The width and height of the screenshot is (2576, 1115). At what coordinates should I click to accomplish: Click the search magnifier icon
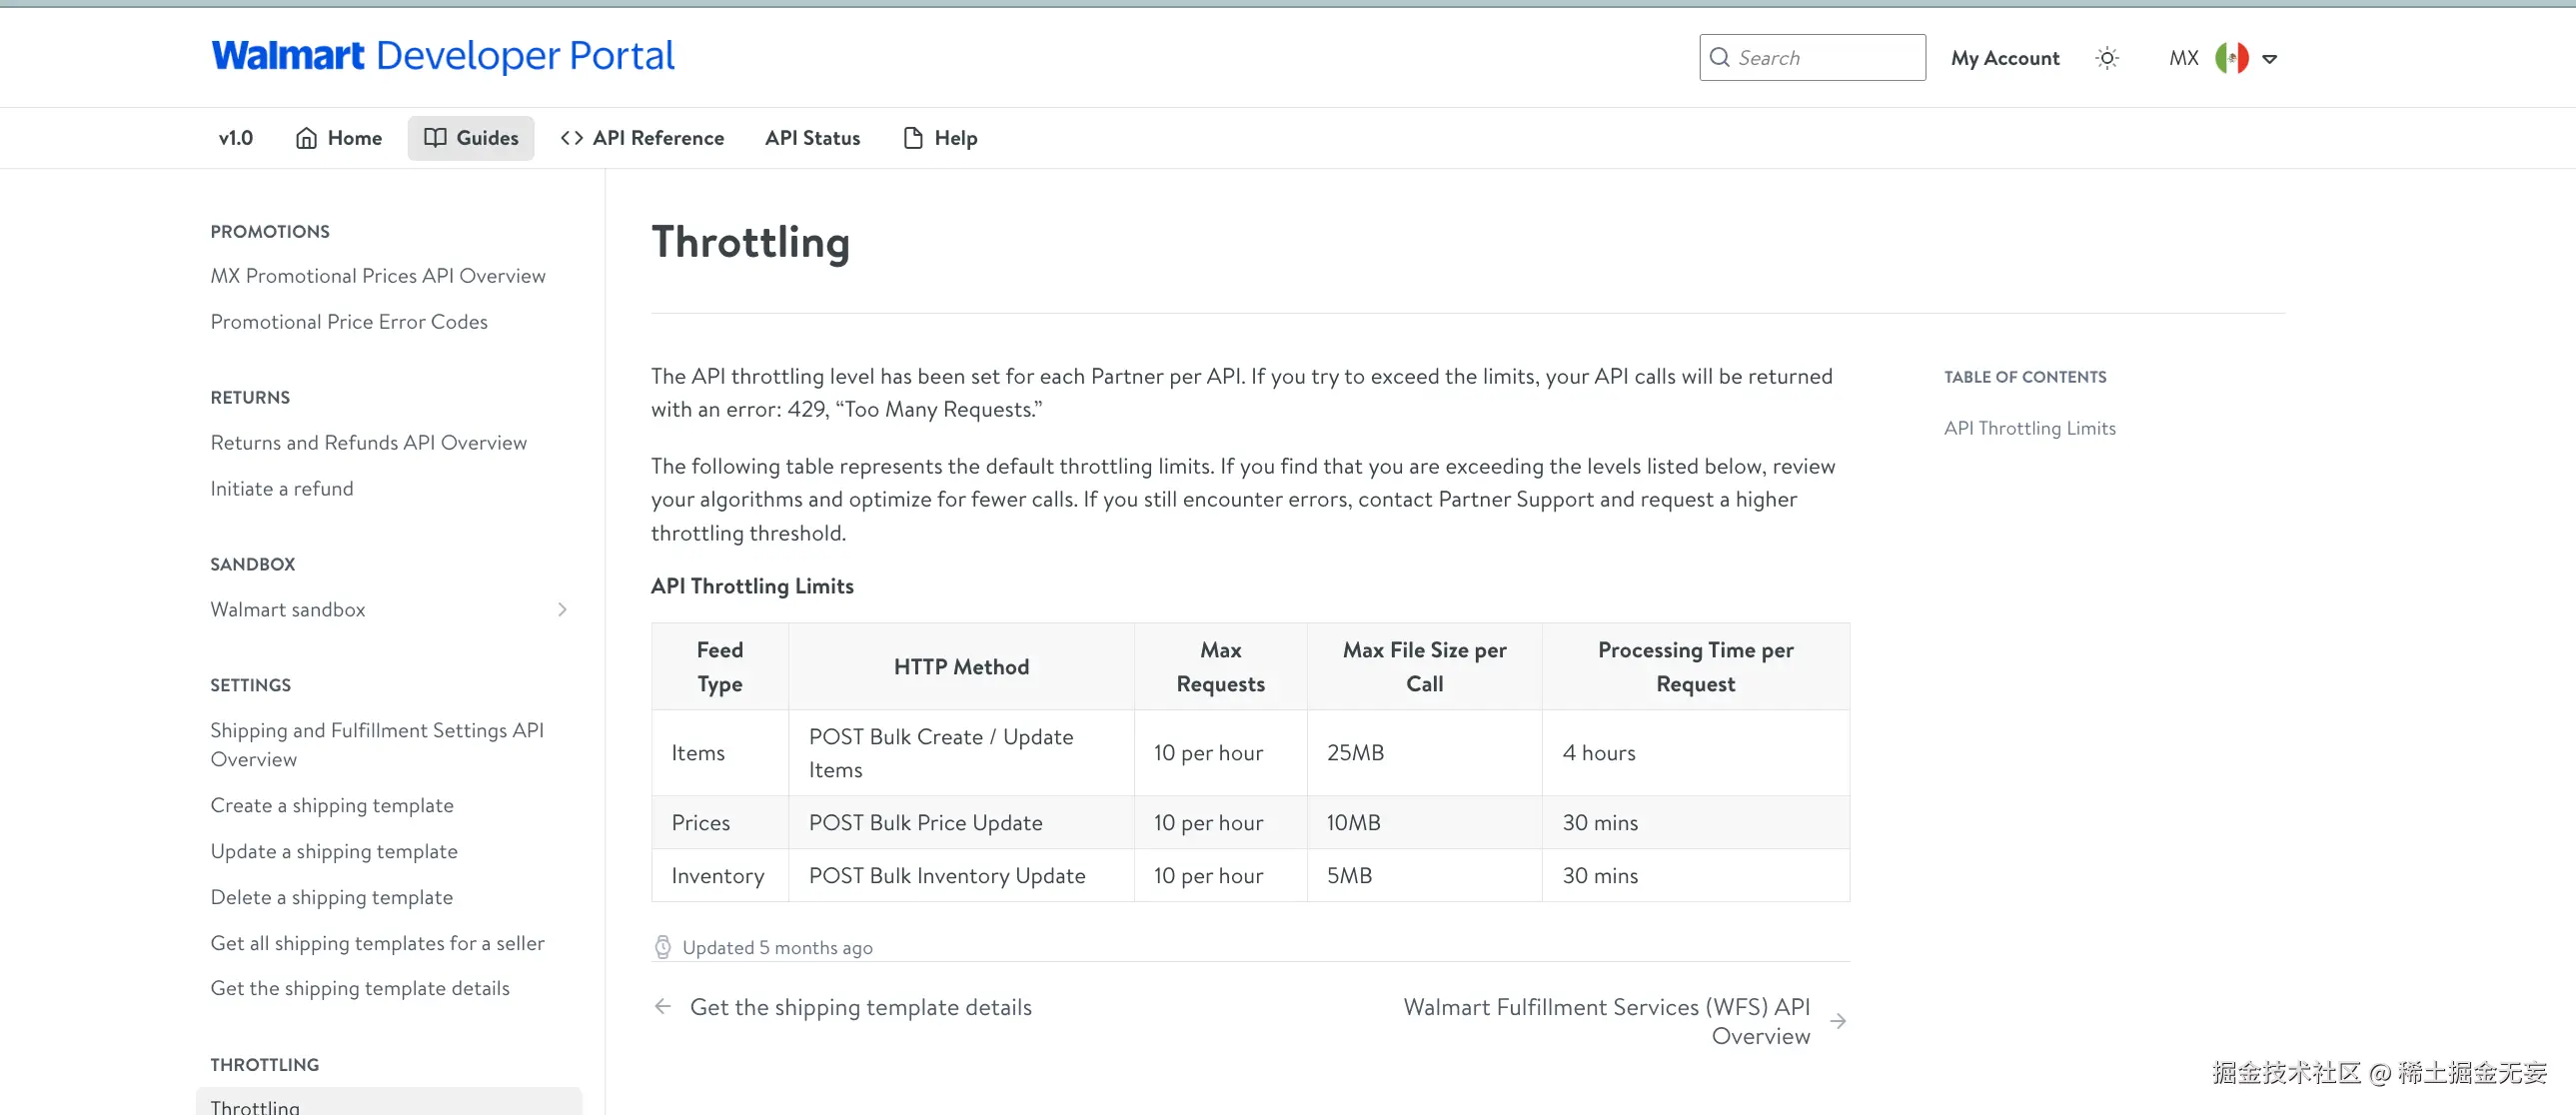point(1719,58)
